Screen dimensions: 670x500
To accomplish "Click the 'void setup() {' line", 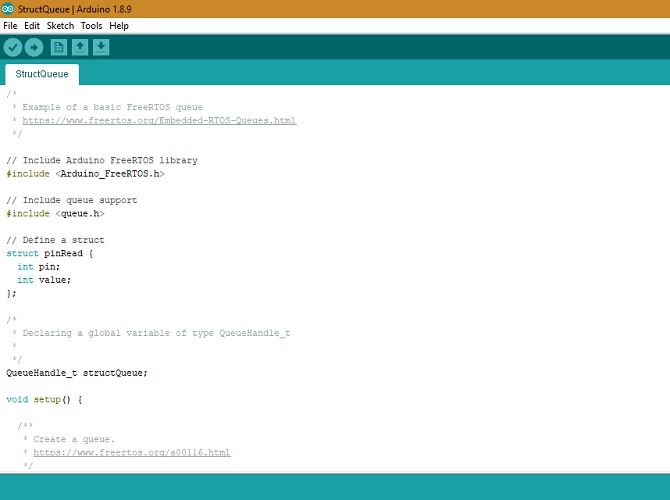I will click(44, 399).
